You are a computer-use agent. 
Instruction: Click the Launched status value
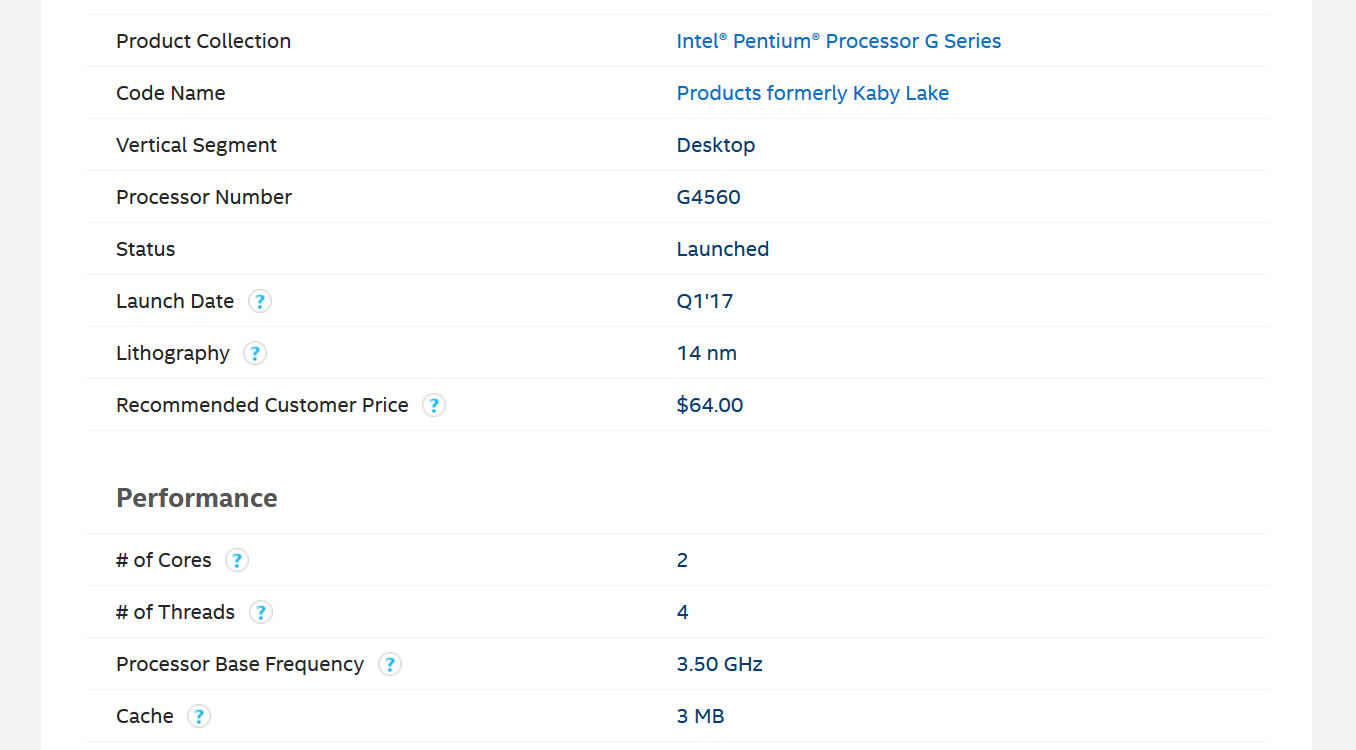pos(723,249)
